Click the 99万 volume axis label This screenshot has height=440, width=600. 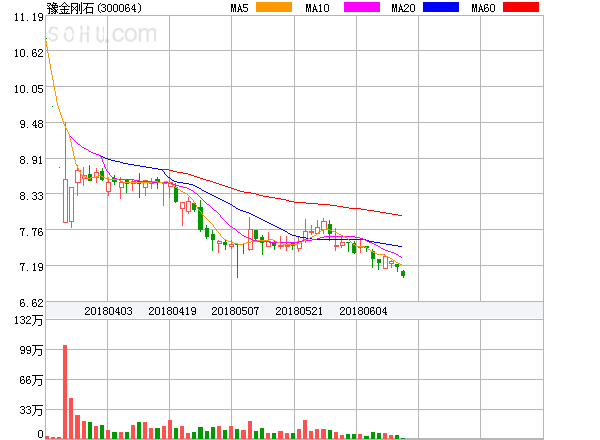pyautogui.click(x=31, y=350)
